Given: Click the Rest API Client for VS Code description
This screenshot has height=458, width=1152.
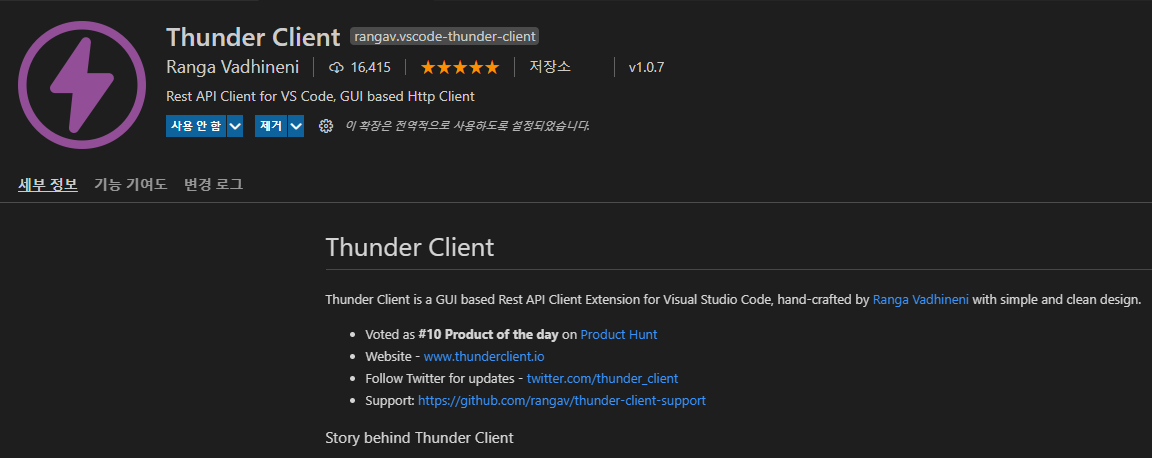Looking at the screenshot, I should pos(320,96).
